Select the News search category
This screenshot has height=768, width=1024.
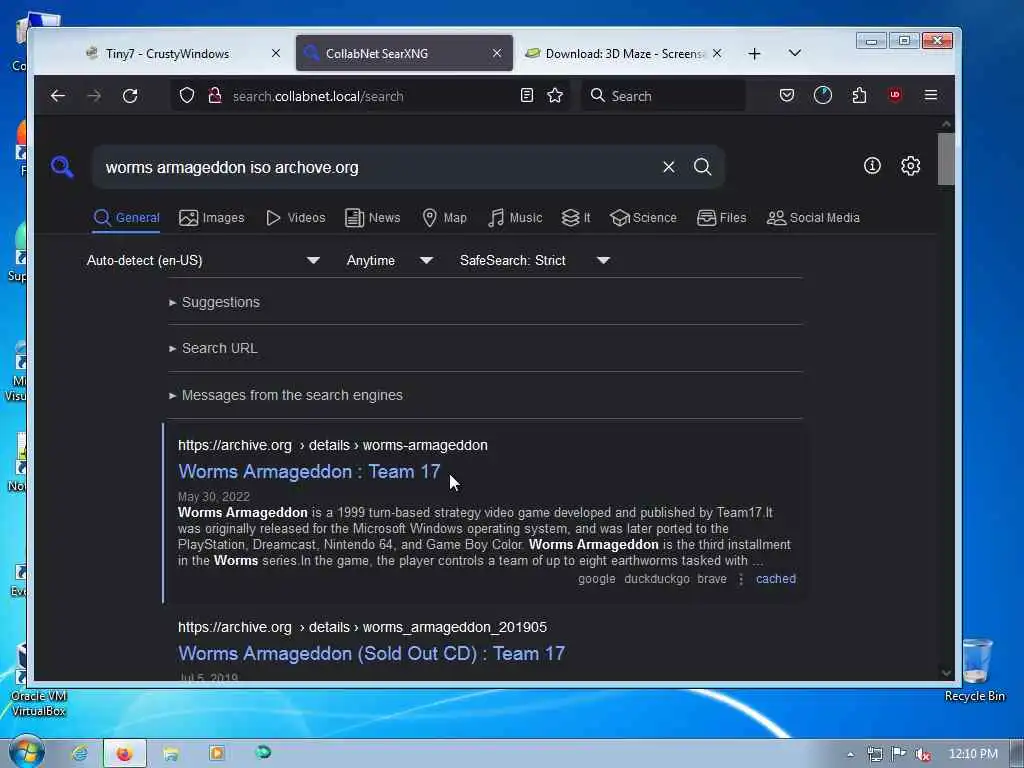tap(372, 217)
